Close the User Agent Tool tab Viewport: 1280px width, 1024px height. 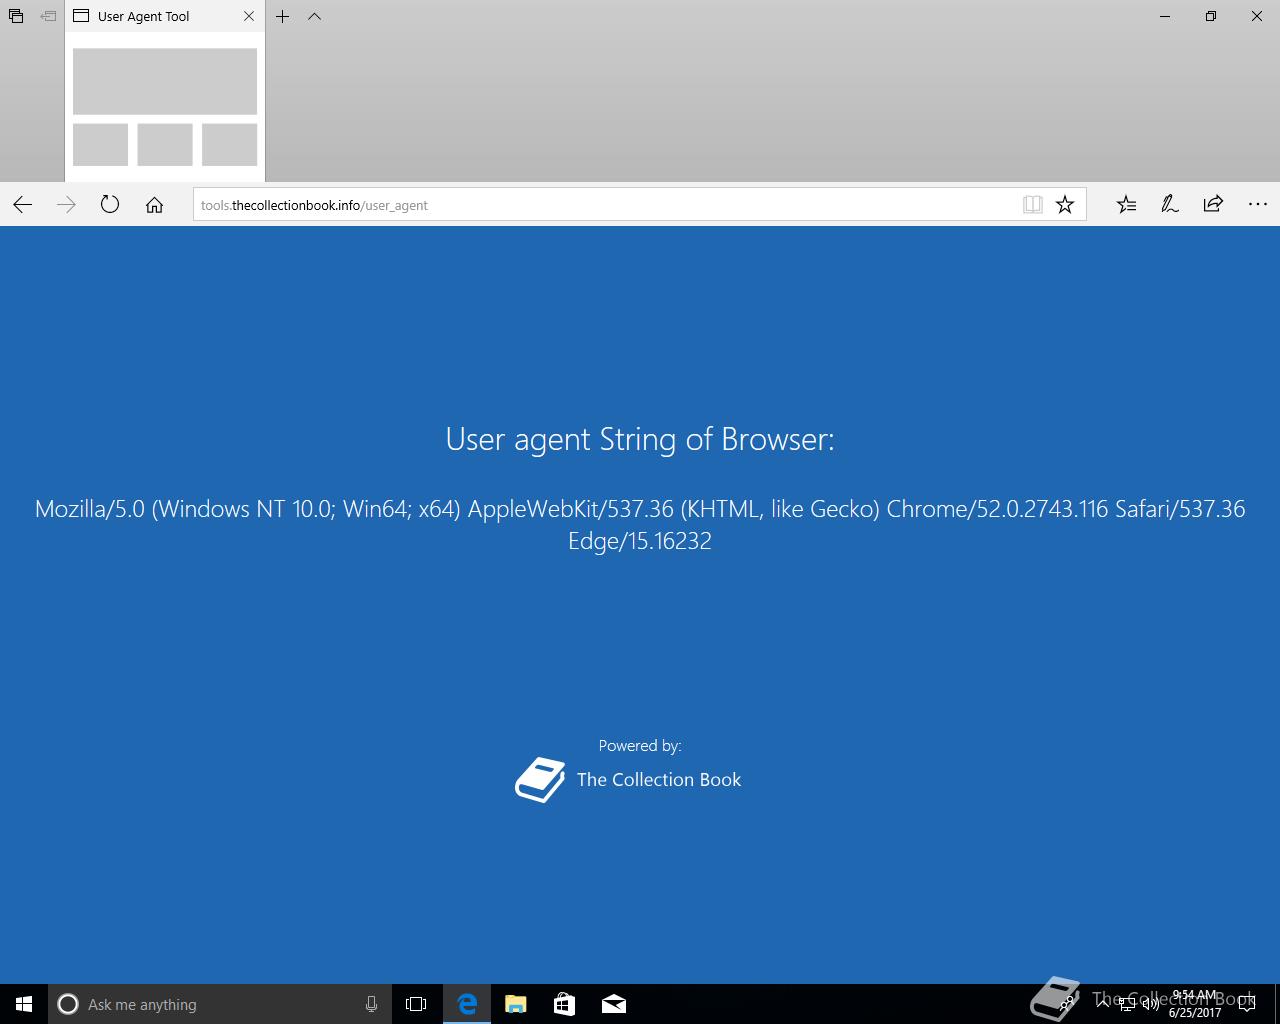tap(249, 16)
